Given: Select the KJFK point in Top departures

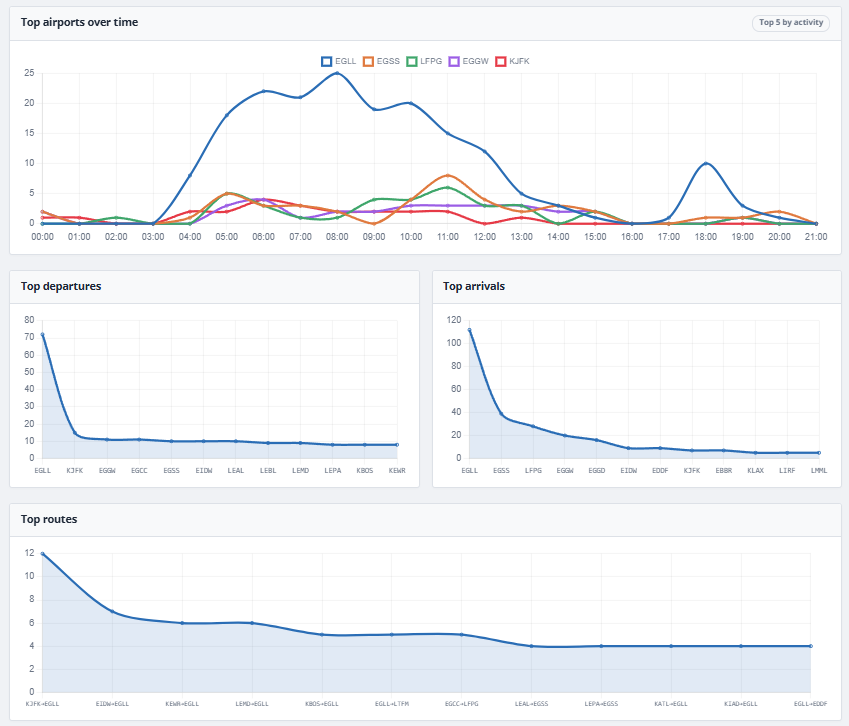Looking at the screenshot, I should coord(75,433).
